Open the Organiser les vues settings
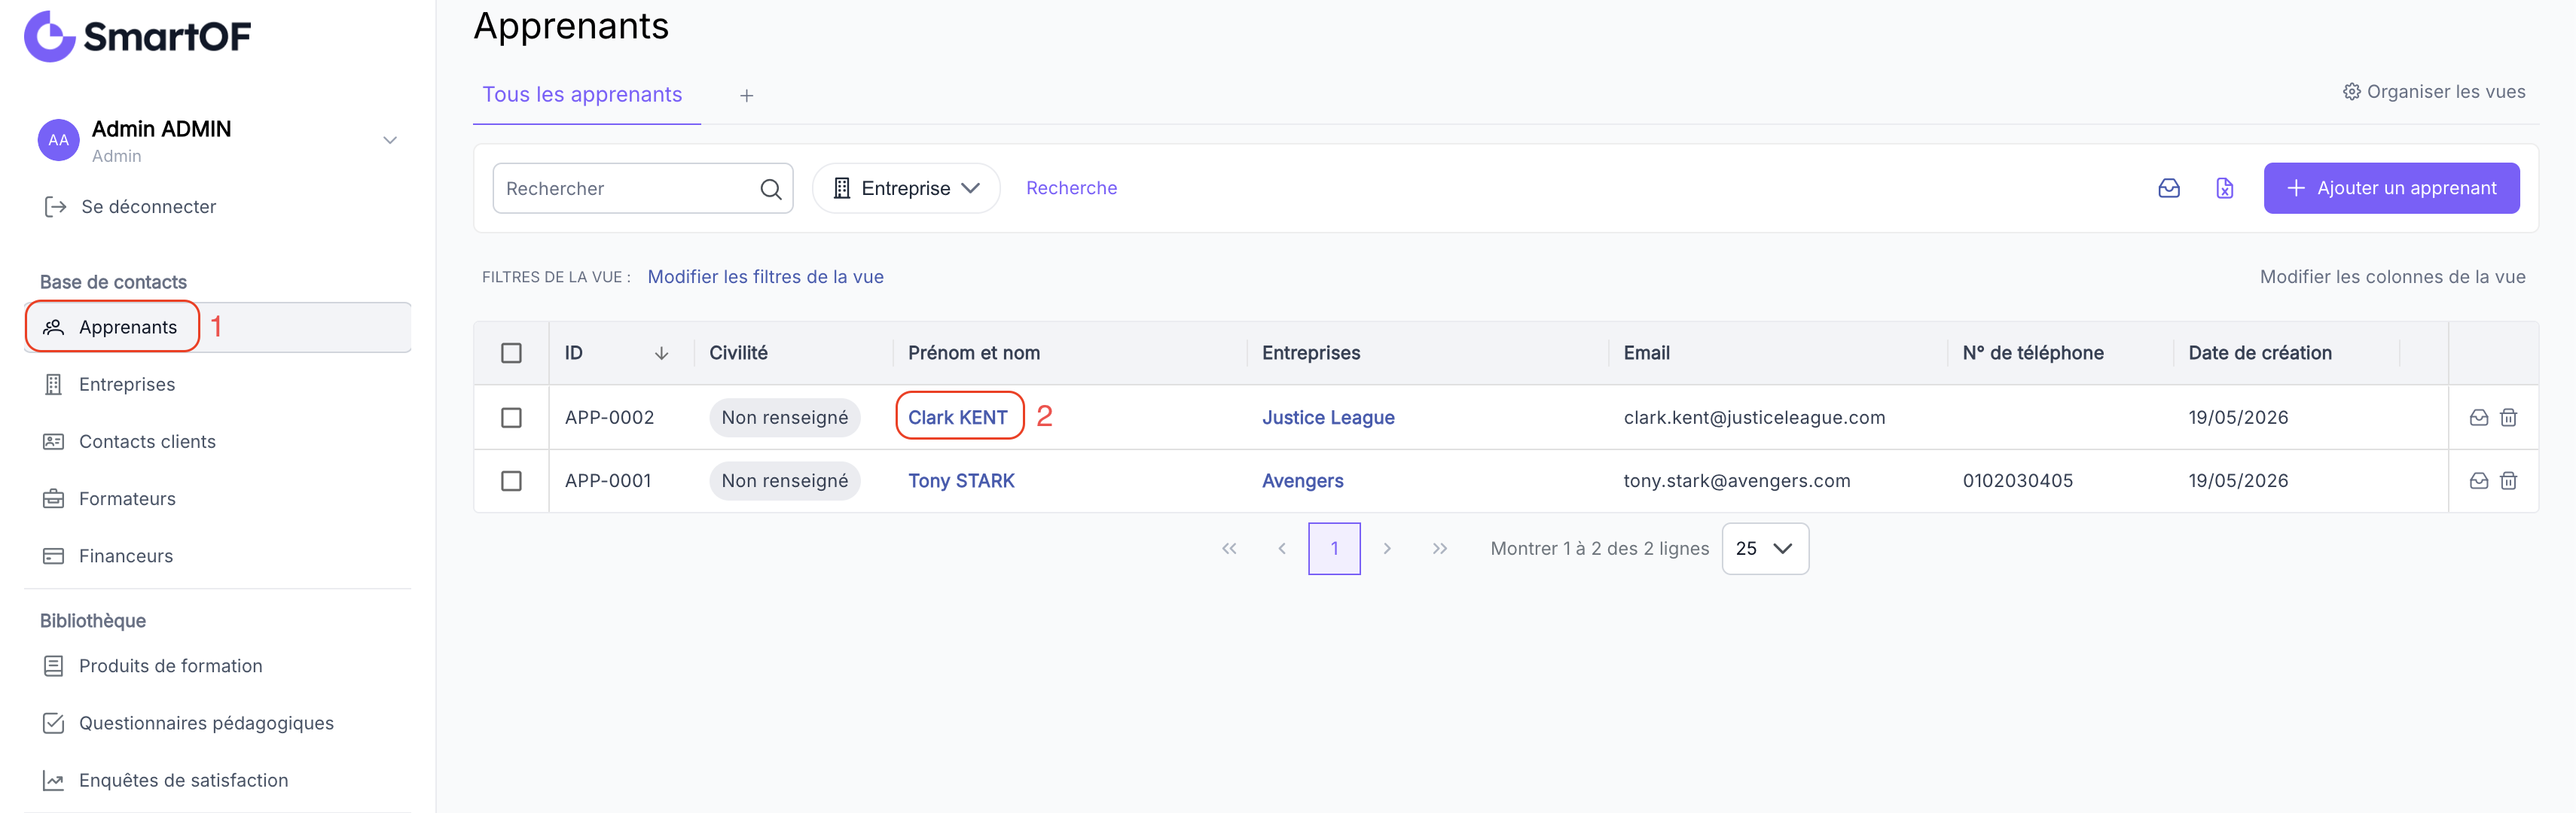Viewport: 2576px width, 813px height. coord(2433,92)
